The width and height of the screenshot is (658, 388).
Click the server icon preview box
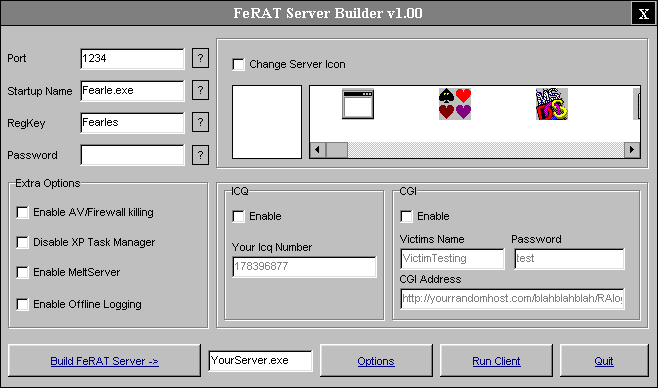(267, 122)
